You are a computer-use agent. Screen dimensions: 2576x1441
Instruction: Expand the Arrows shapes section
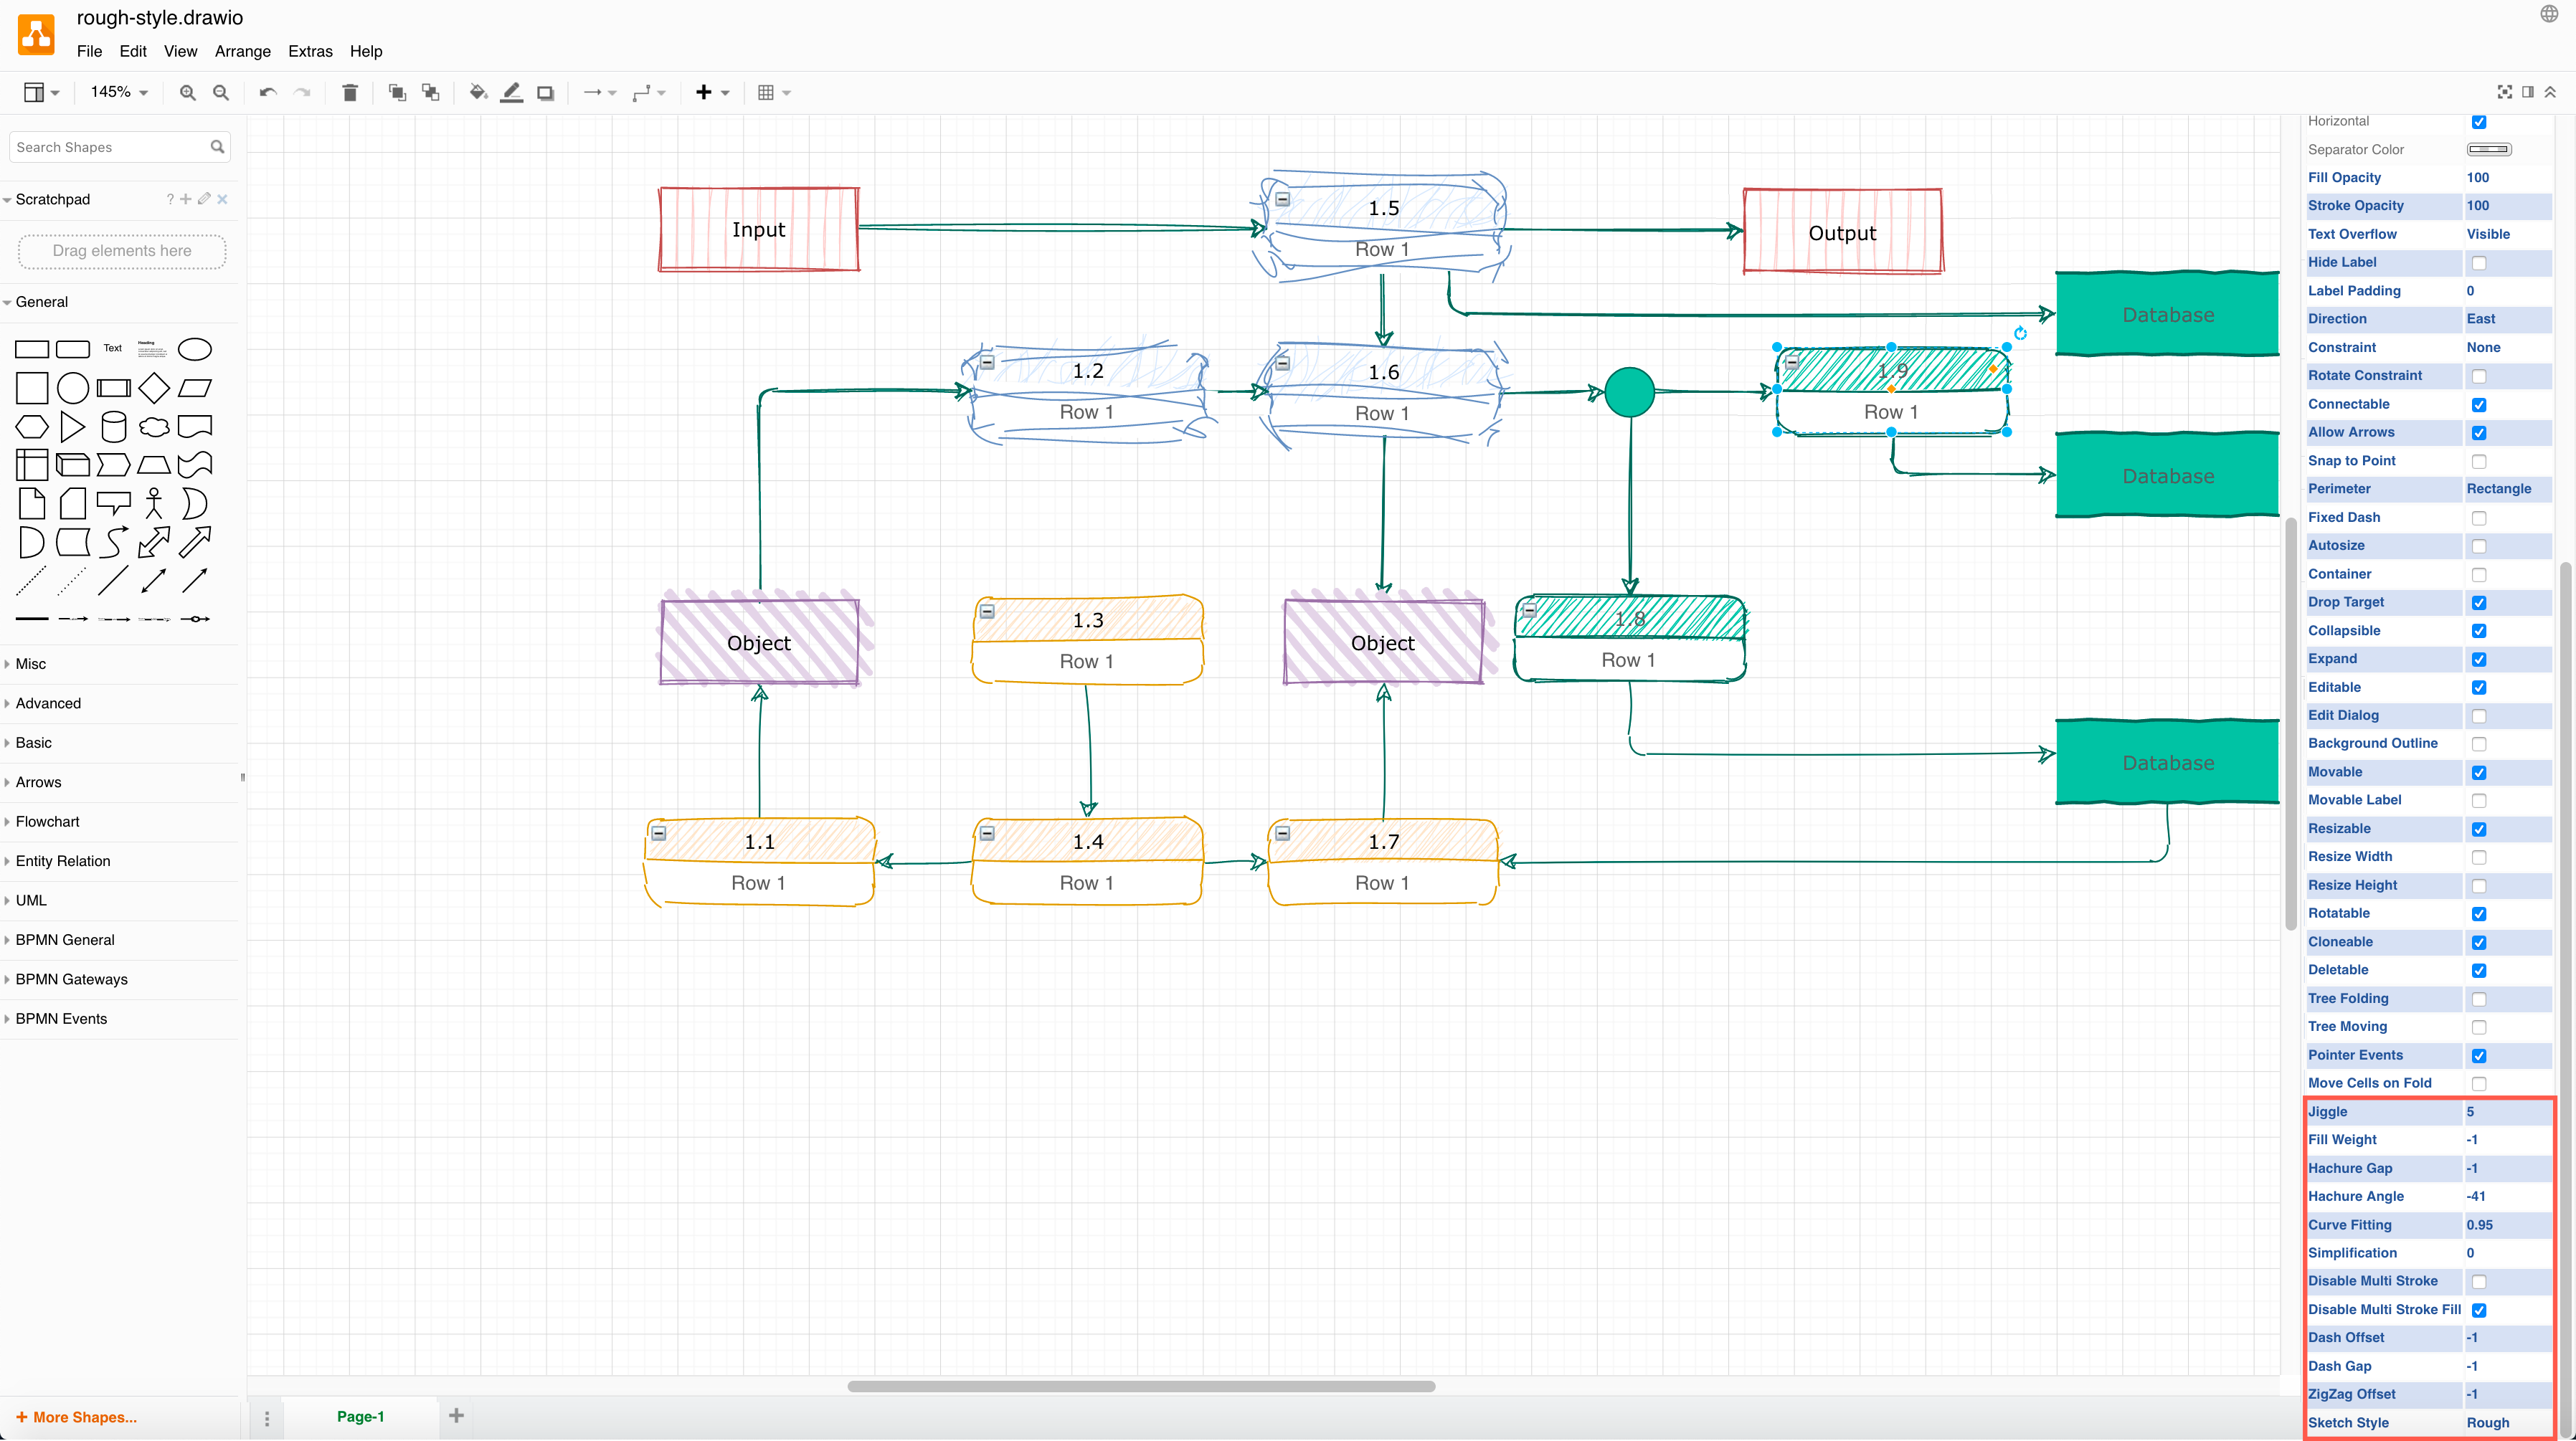pos(39,781)
